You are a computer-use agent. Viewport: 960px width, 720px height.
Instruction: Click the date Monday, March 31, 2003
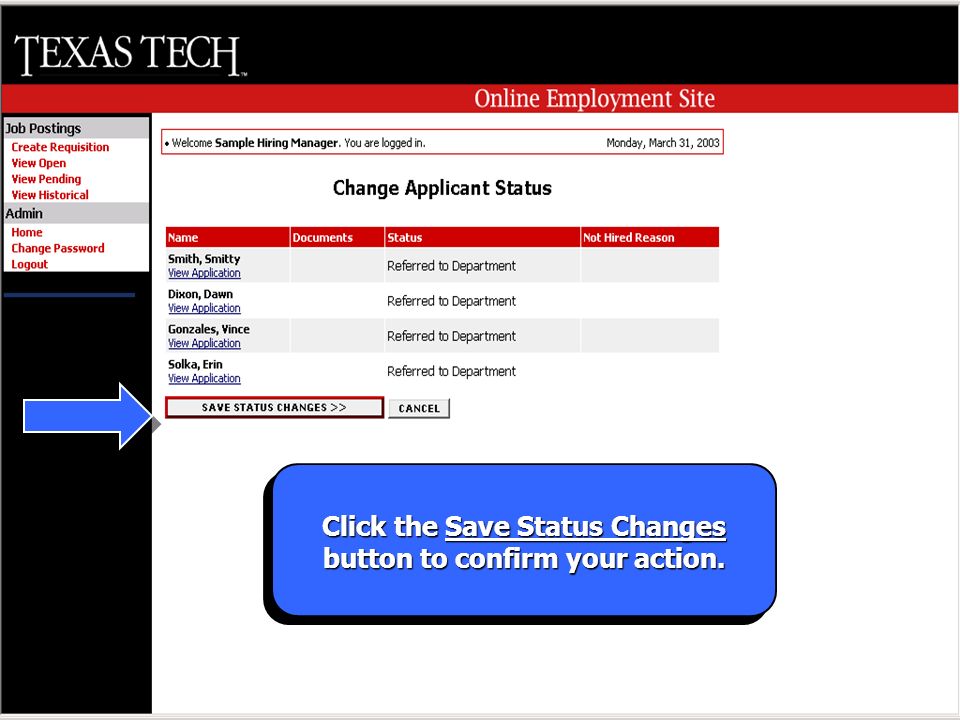click(x=662, y=143)
